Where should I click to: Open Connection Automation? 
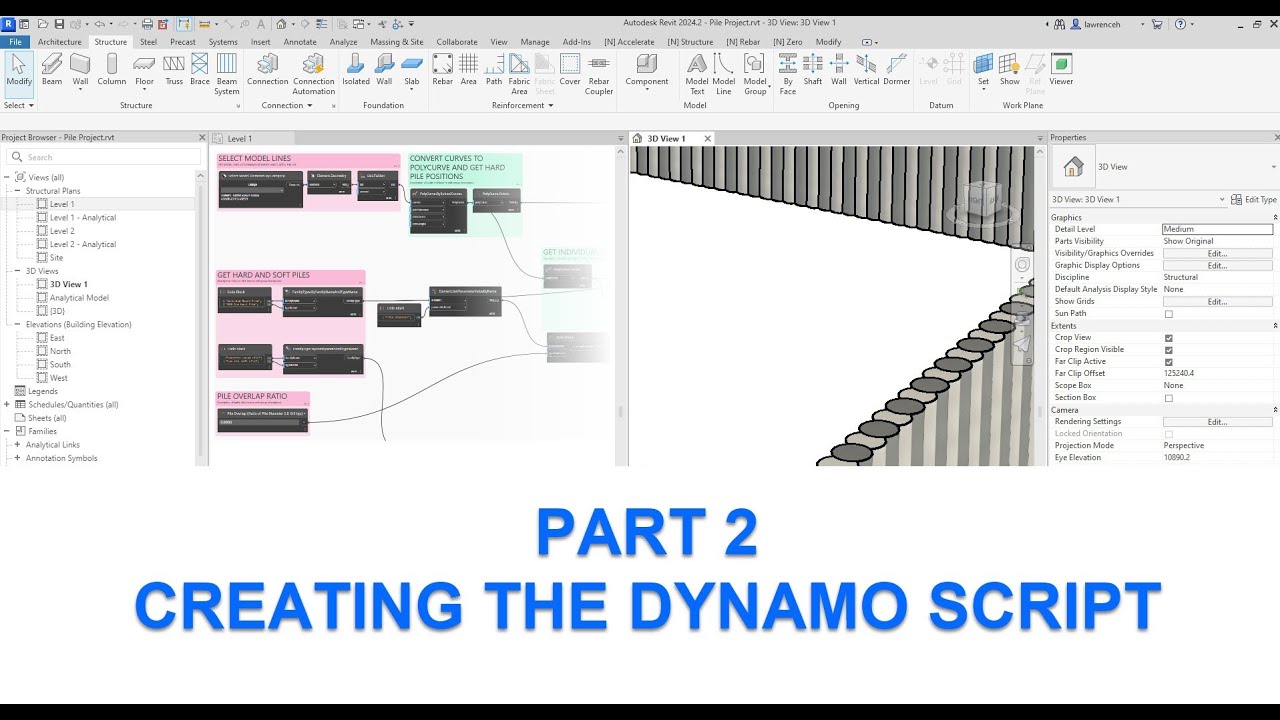[314, 74]
